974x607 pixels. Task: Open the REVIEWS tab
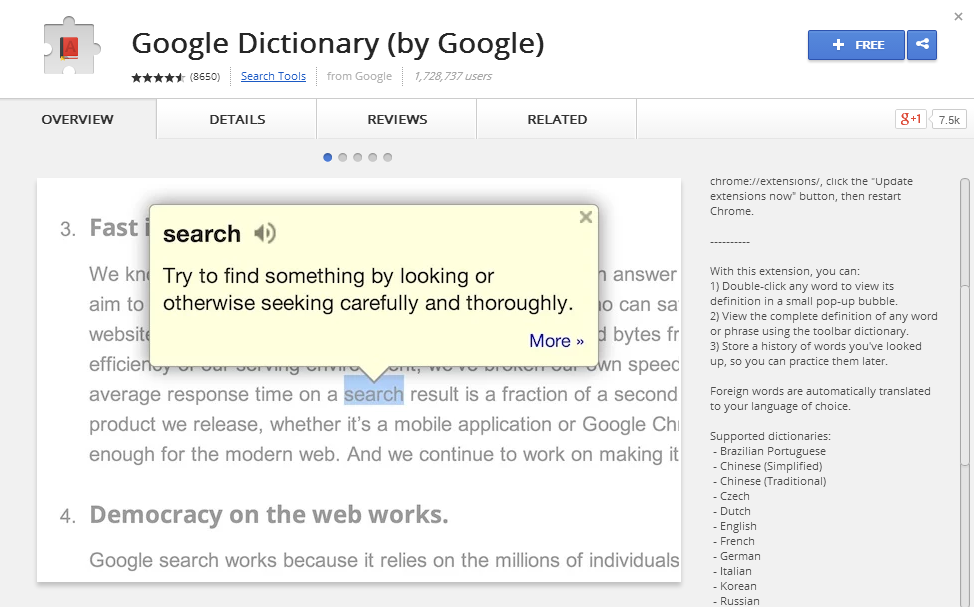click(x=397, y=119)
